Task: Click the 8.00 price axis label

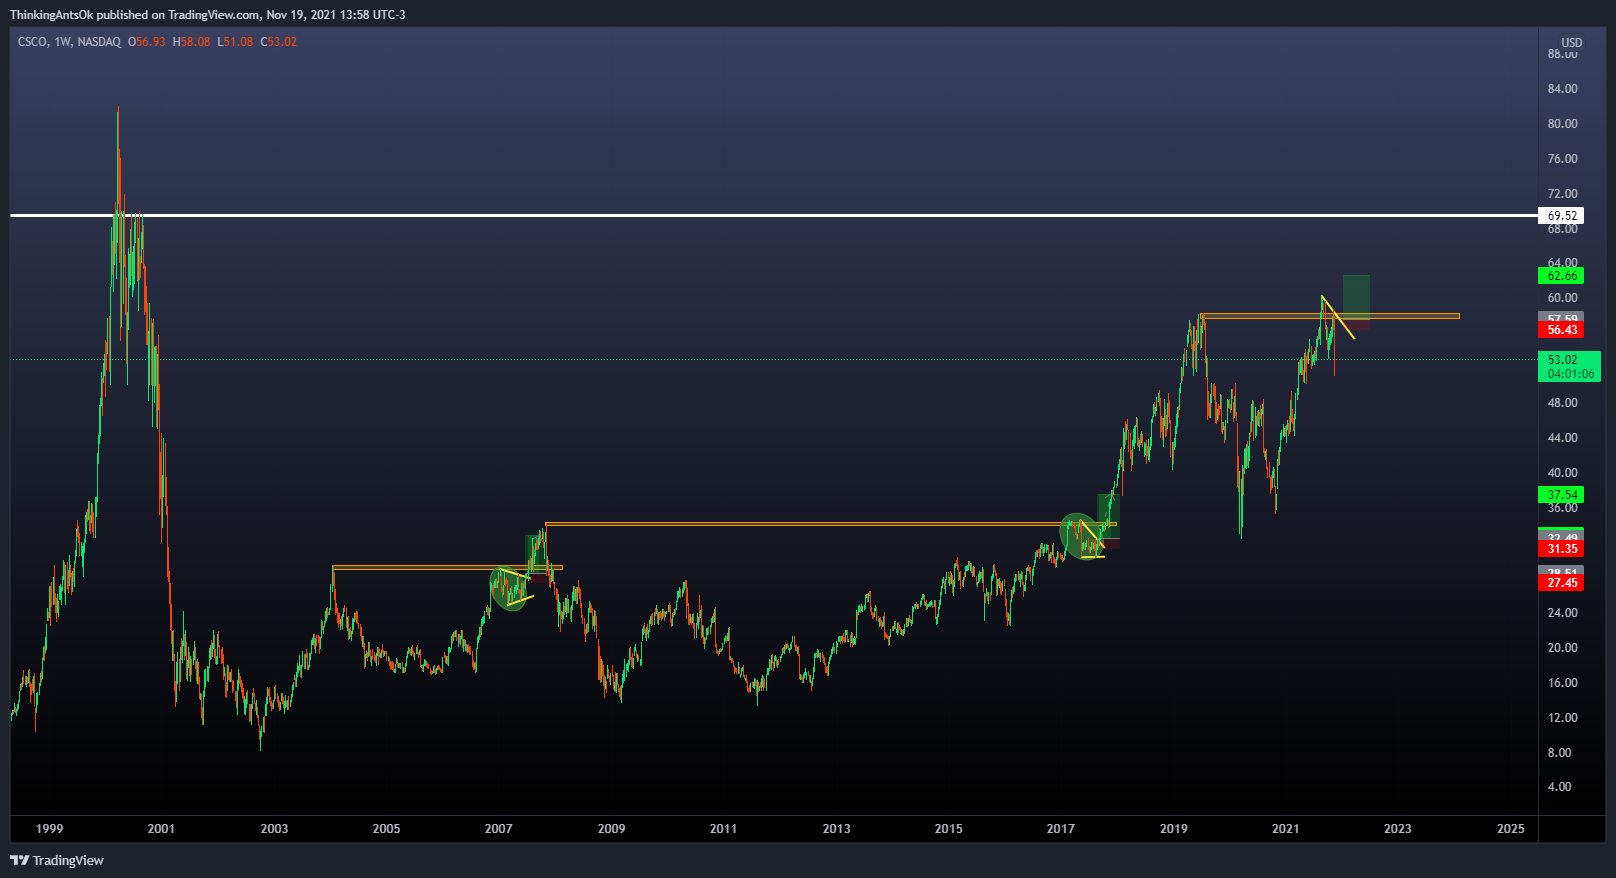Action: coord(1559,753)
